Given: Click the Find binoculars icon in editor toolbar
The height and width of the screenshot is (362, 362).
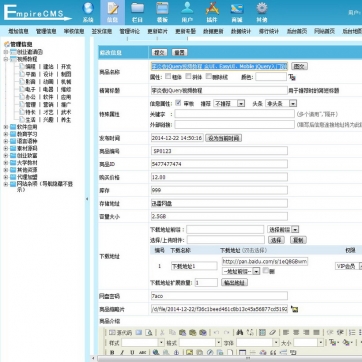Looking at the screenshot, I should (239, 332).
